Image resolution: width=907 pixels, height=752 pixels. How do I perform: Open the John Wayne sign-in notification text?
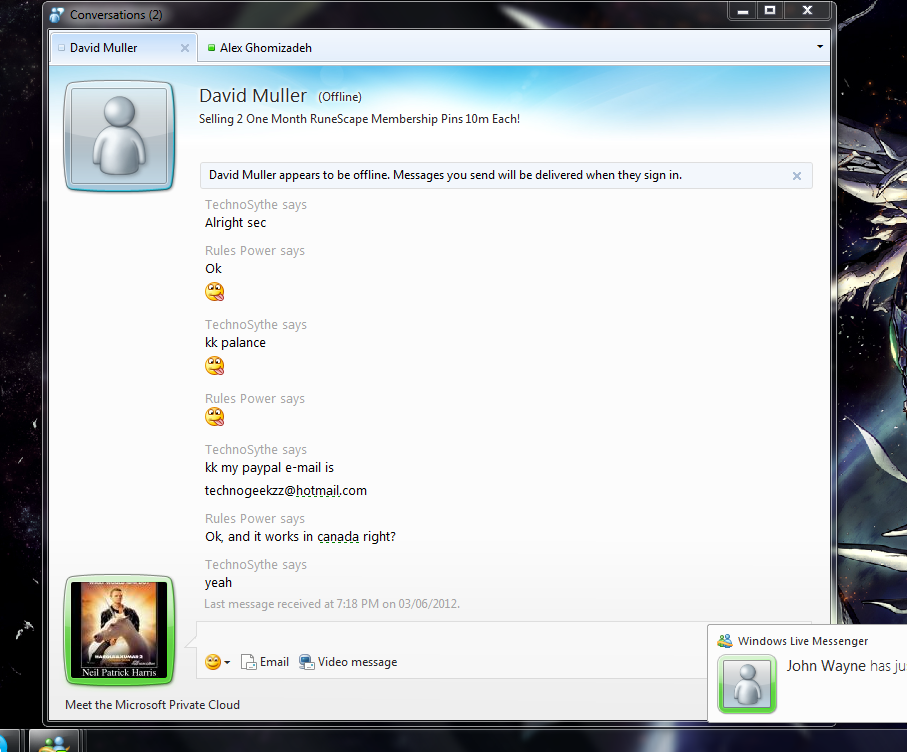pyautogui.click(x=846, y=666)
